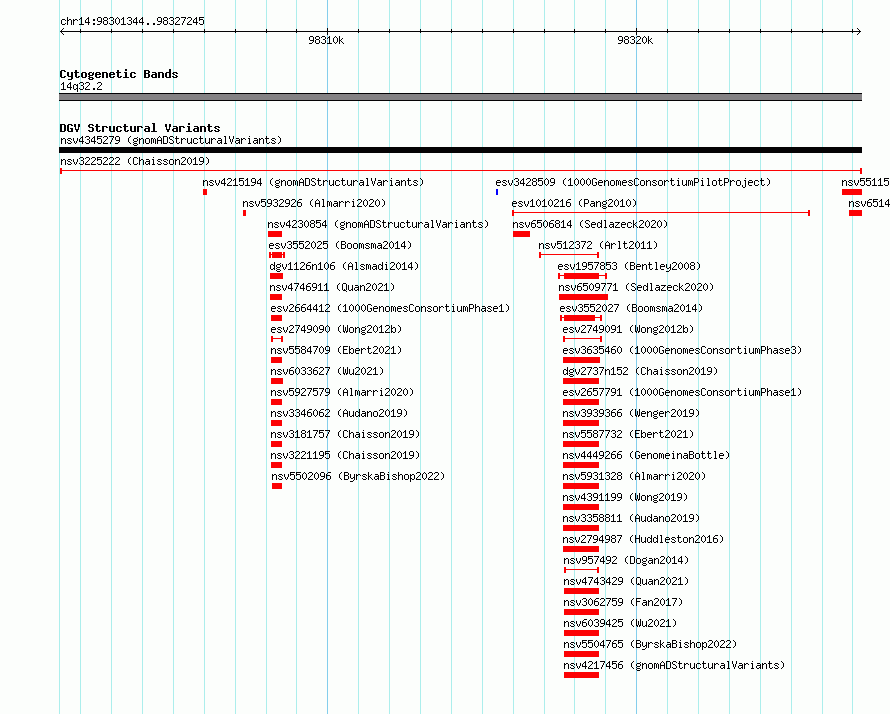Click nsv5502096 (ByrskaBishop2022) label

(x=358, y=476)
